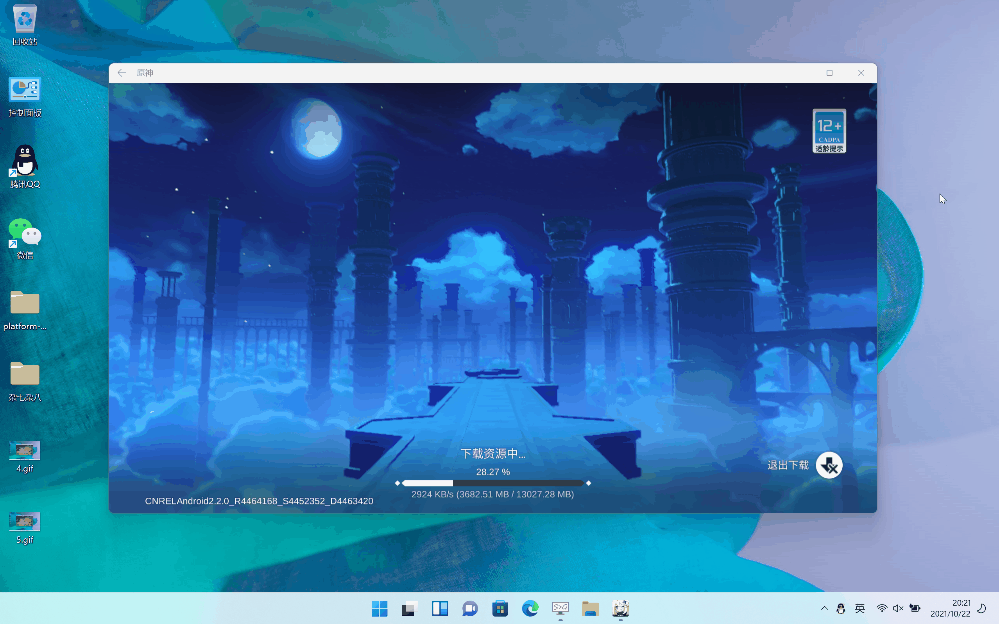Open Microsoft Store from the taskbar
Image resolution: width=999 pixels, height=624 pixels.
tap(499, 607)
